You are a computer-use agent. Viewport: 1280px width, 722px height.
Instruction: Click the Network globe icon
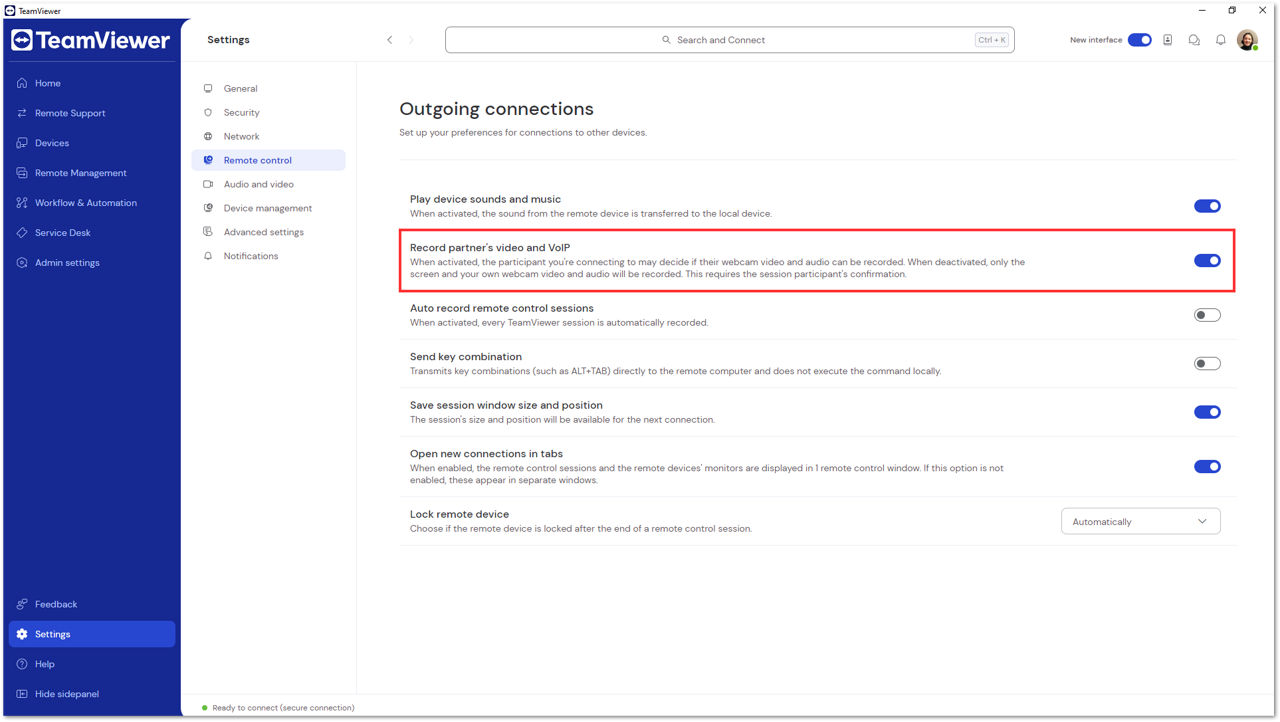208,136
